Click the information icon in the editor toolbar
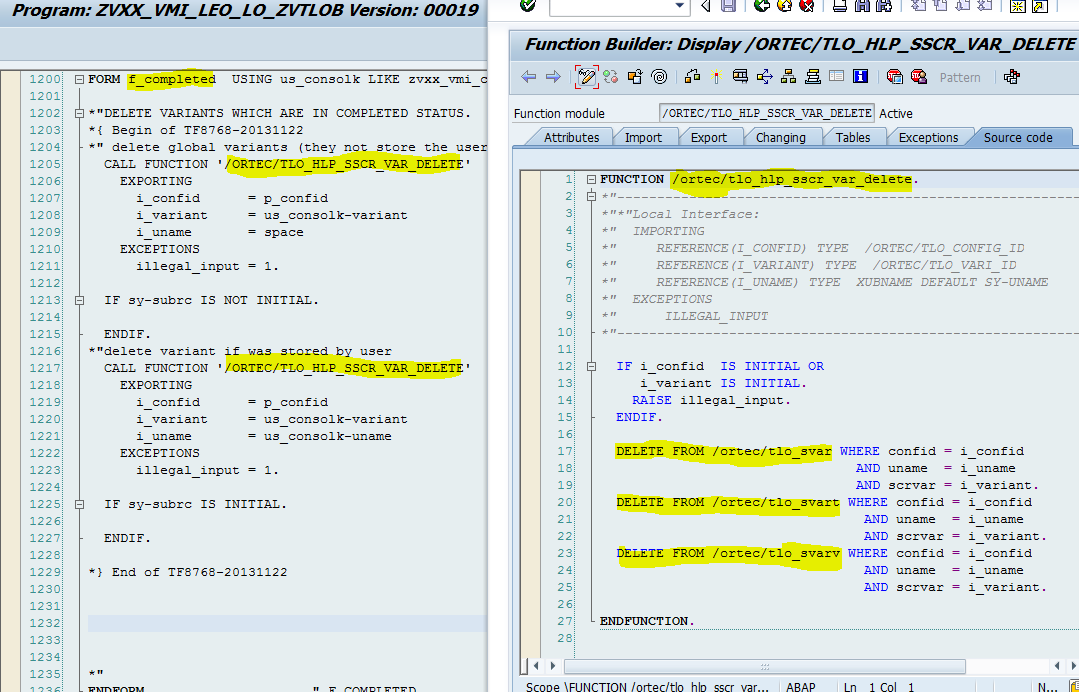This screenshot has width=1079, height=692. pos(858,75)
